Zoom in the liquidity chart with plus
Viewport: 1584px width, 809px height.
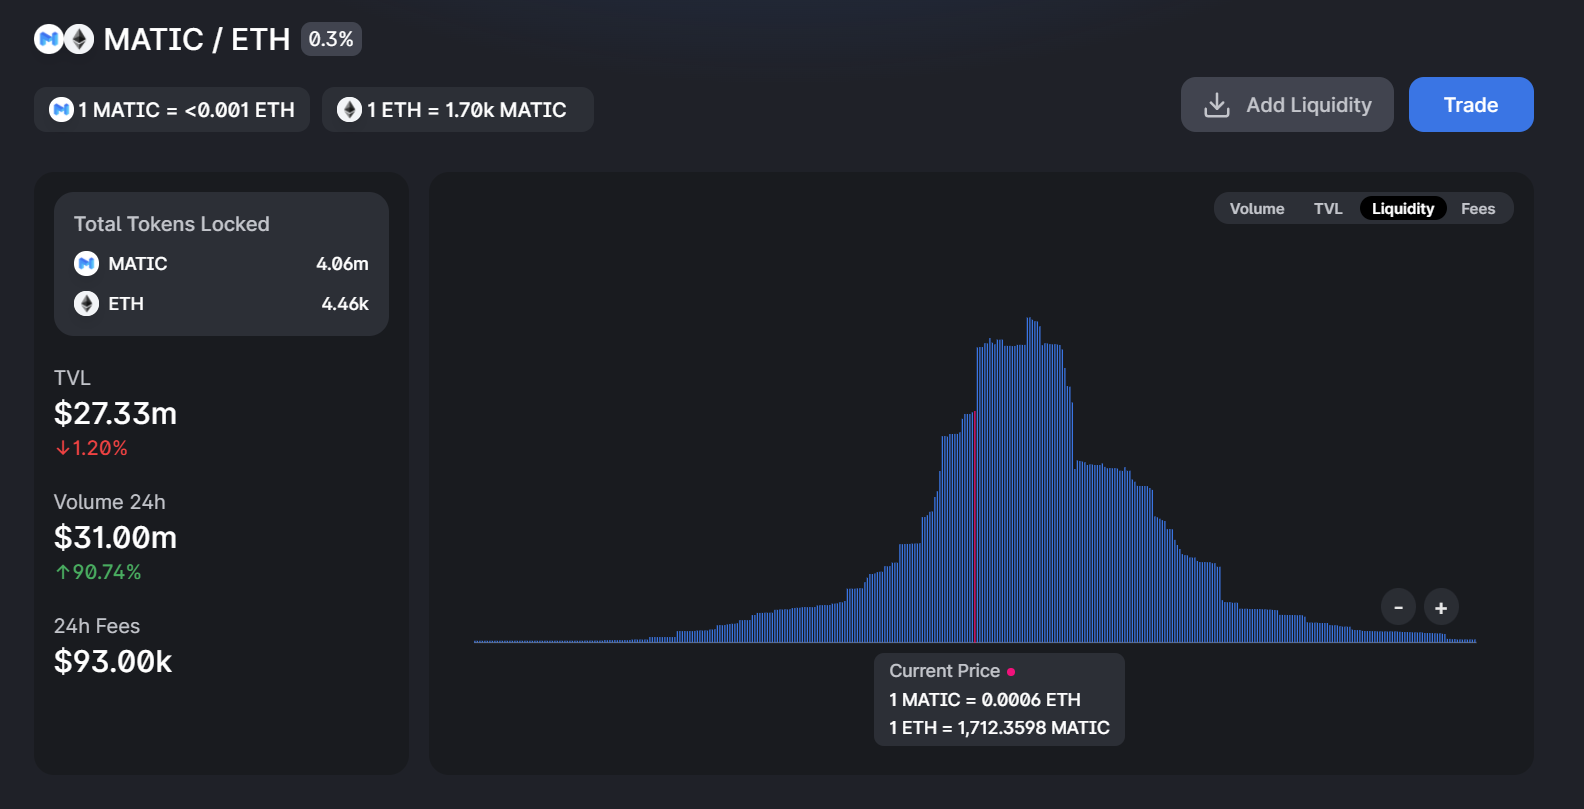[1441, 607]
